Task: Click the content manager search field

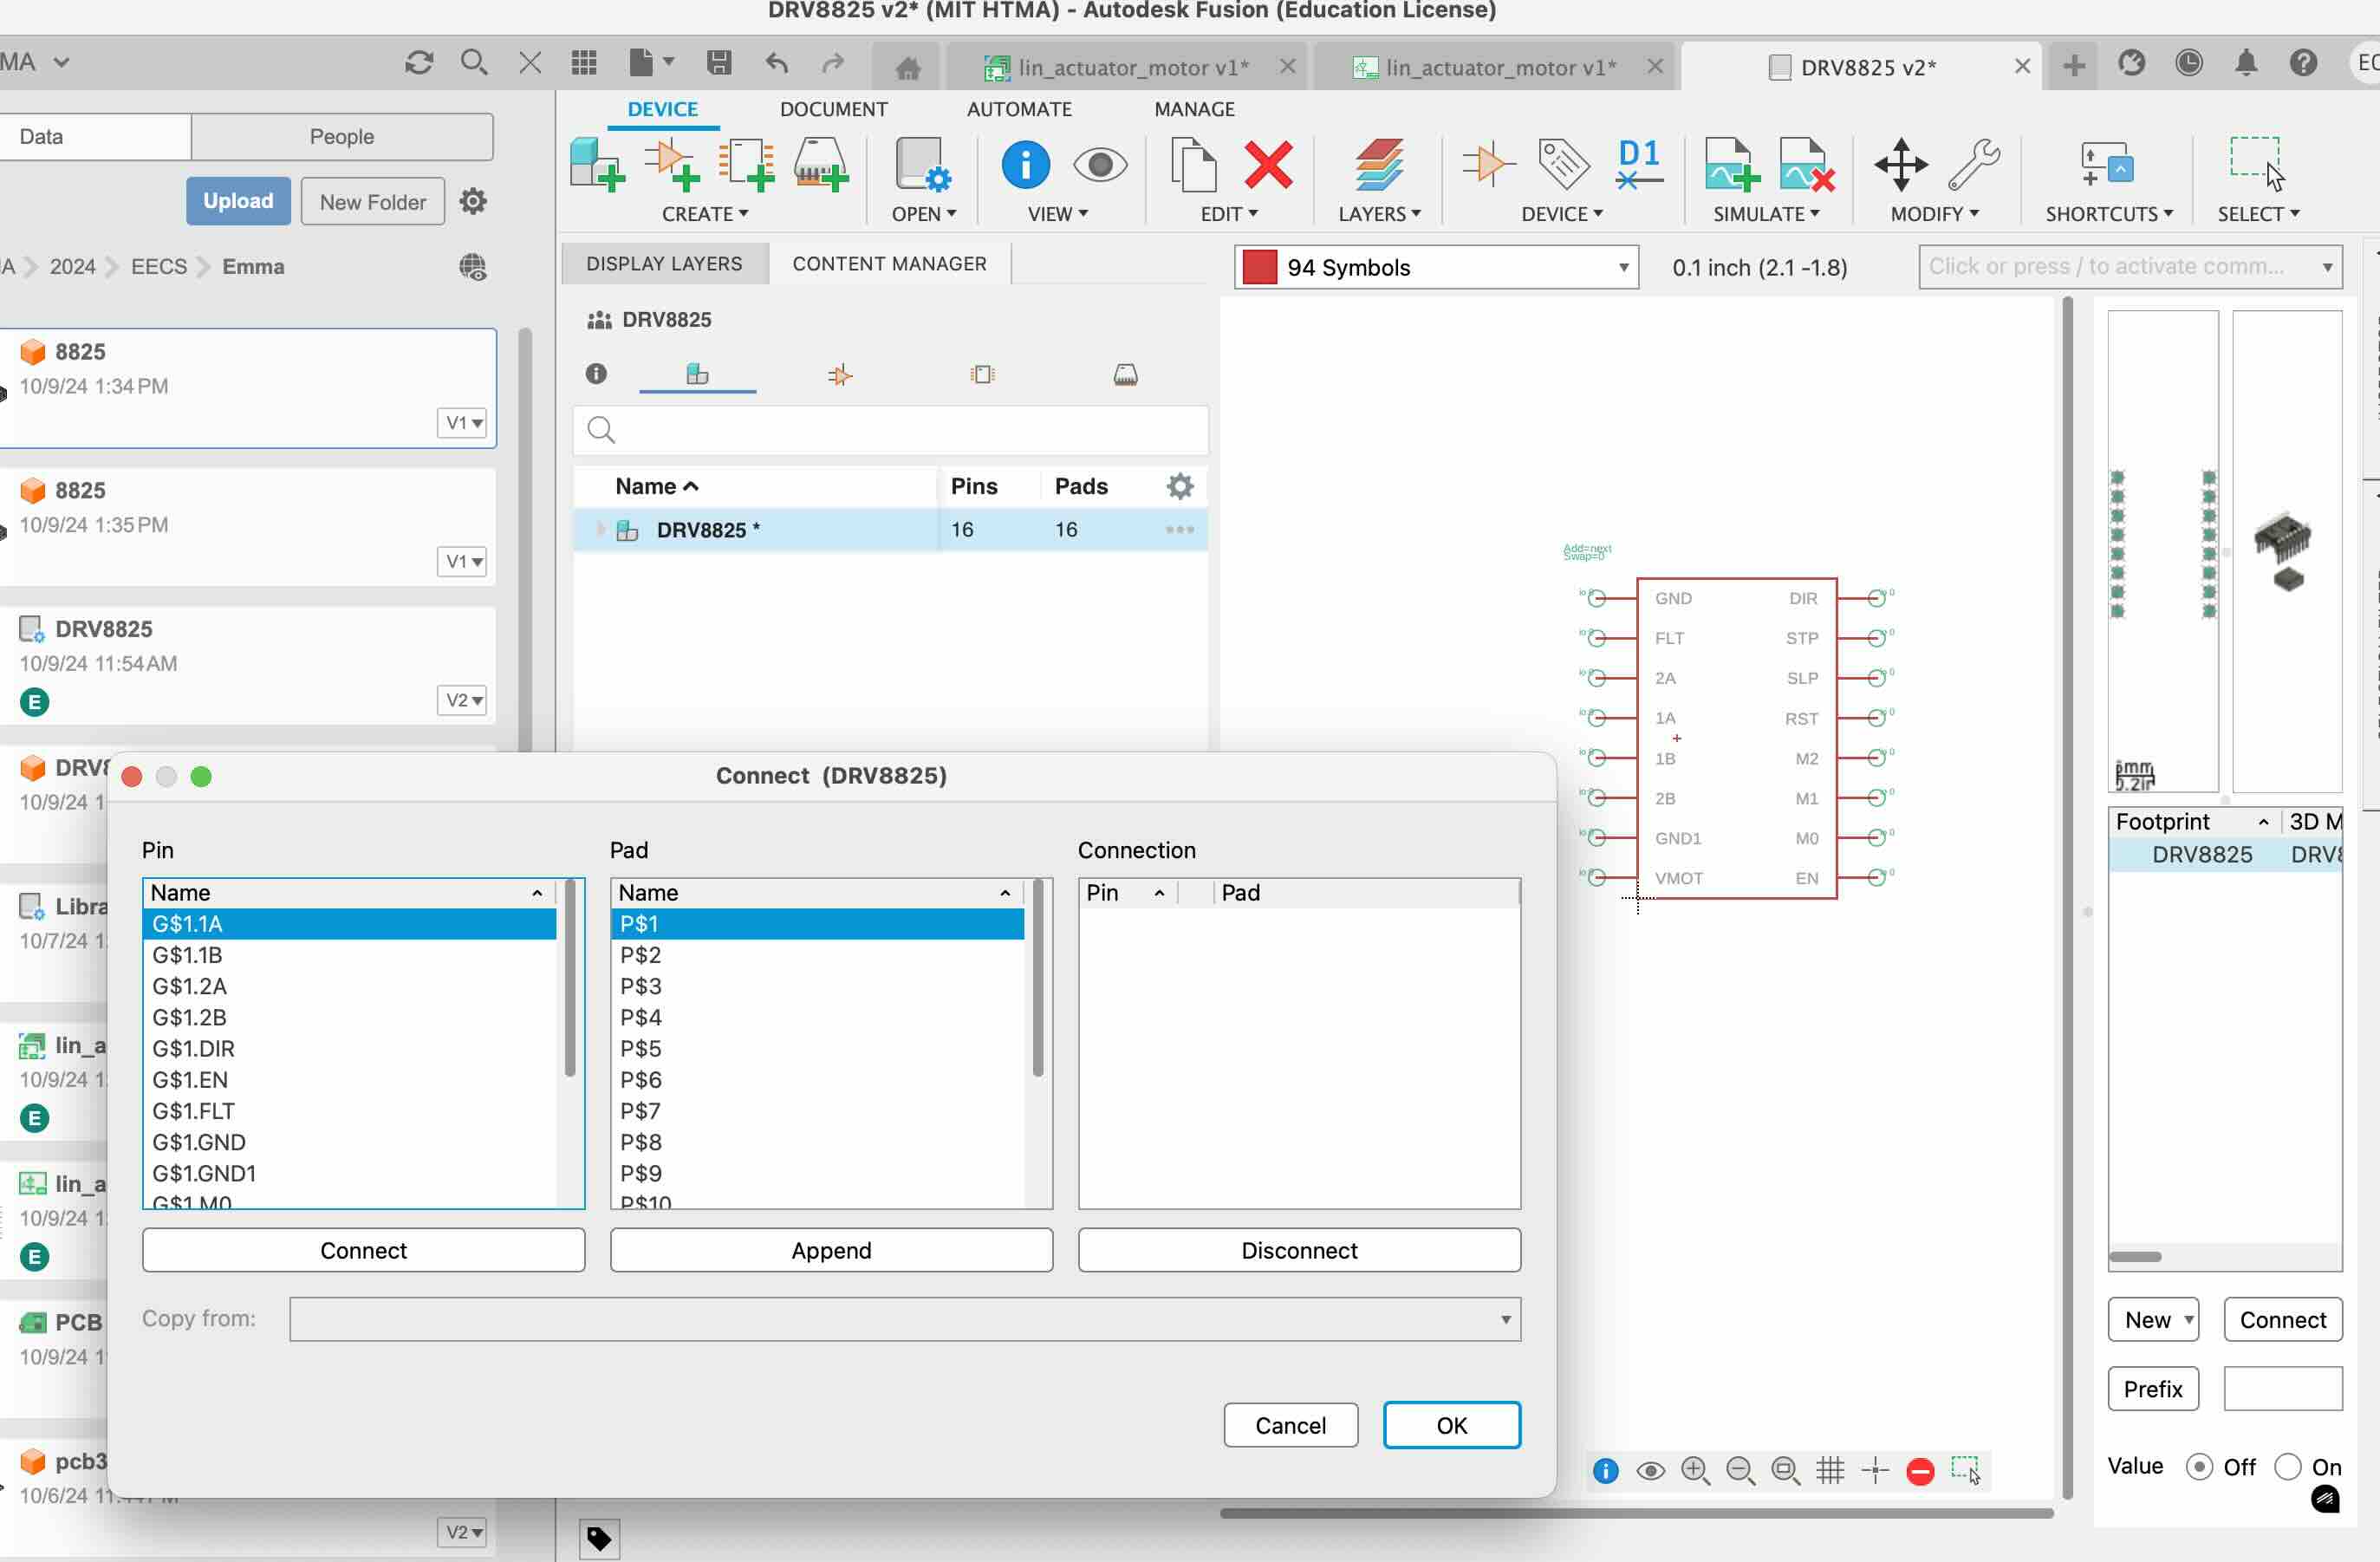Action: [x=890, y=430]
